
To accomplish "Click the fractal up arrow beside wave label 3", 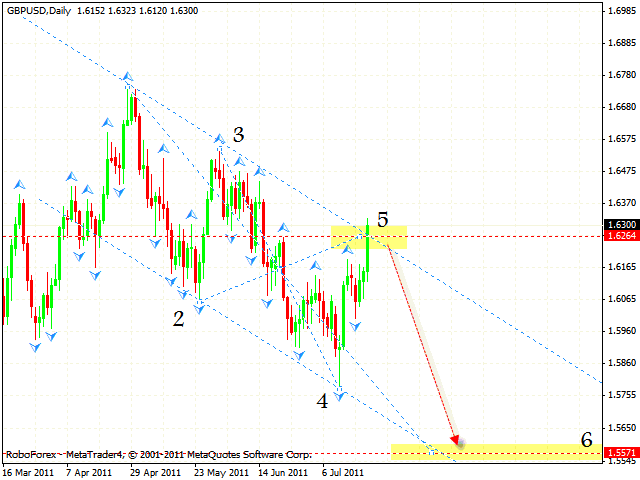I will (220, 138).
